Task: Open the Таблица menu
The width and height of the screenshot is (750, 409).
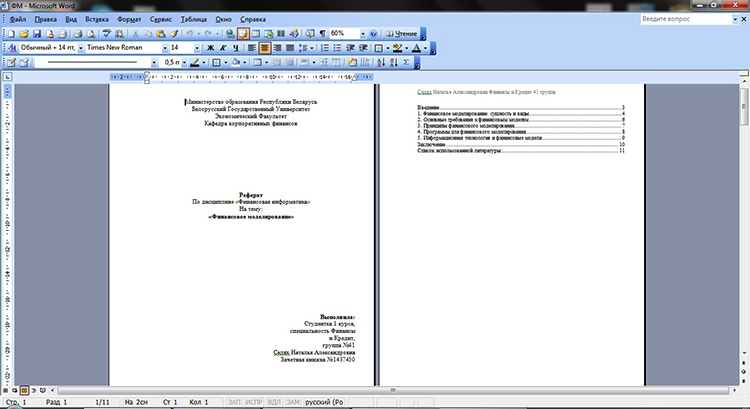Action: (x=194, y=19)
